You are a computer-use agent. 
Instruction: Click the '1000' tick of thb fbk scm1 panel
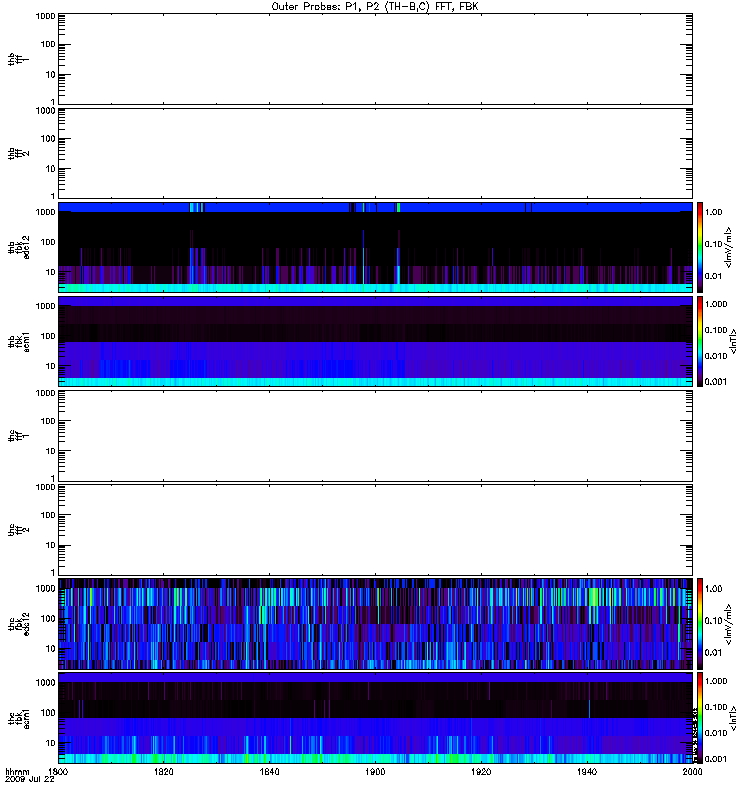(x=45, y=306)
